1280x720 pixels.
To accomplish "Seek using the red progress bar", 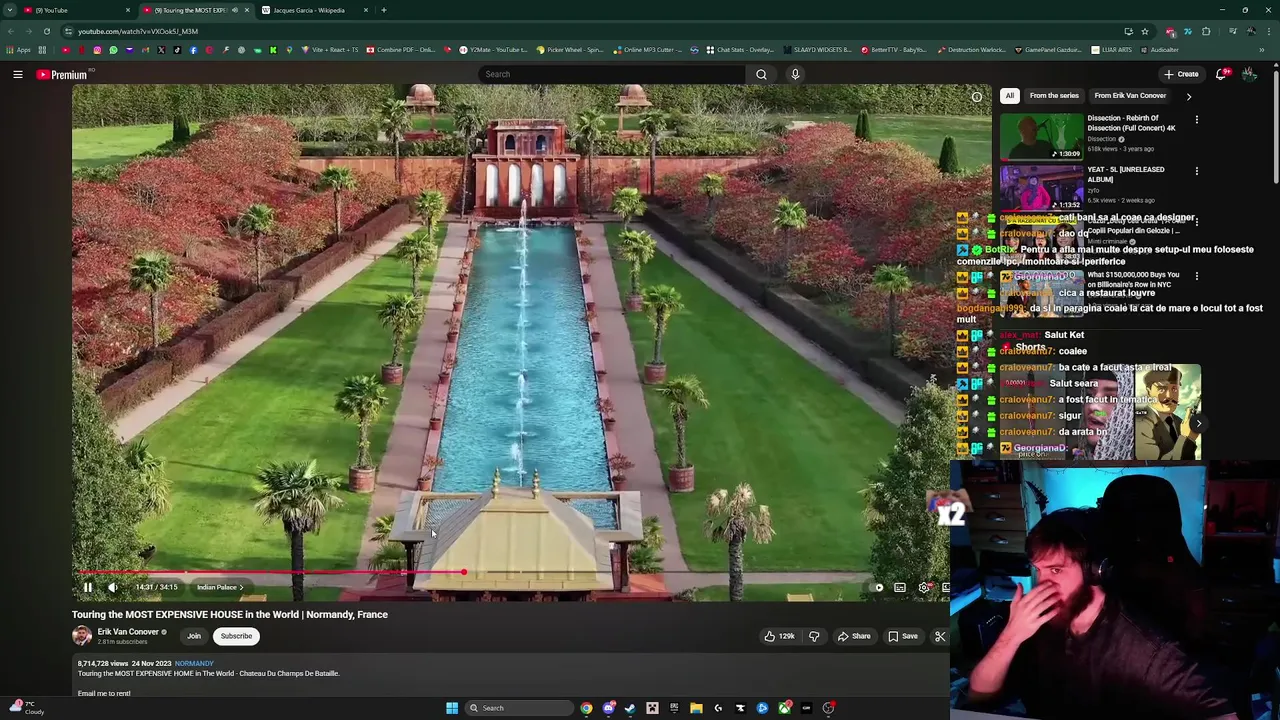I will [510, 573].
